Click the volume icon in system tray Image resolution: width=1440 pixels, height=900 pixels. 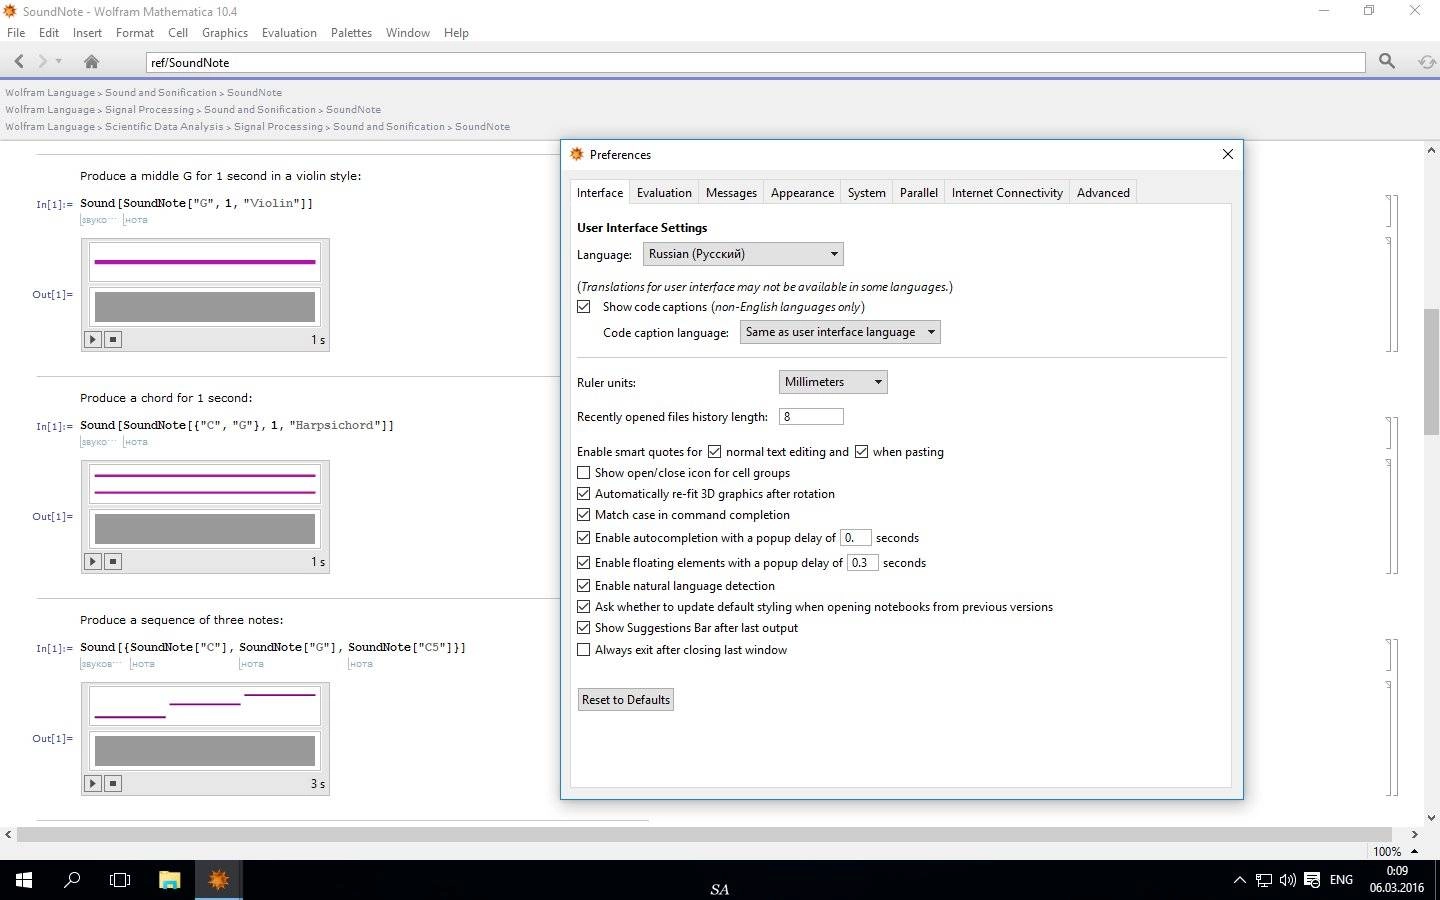tap(1288, 880)
